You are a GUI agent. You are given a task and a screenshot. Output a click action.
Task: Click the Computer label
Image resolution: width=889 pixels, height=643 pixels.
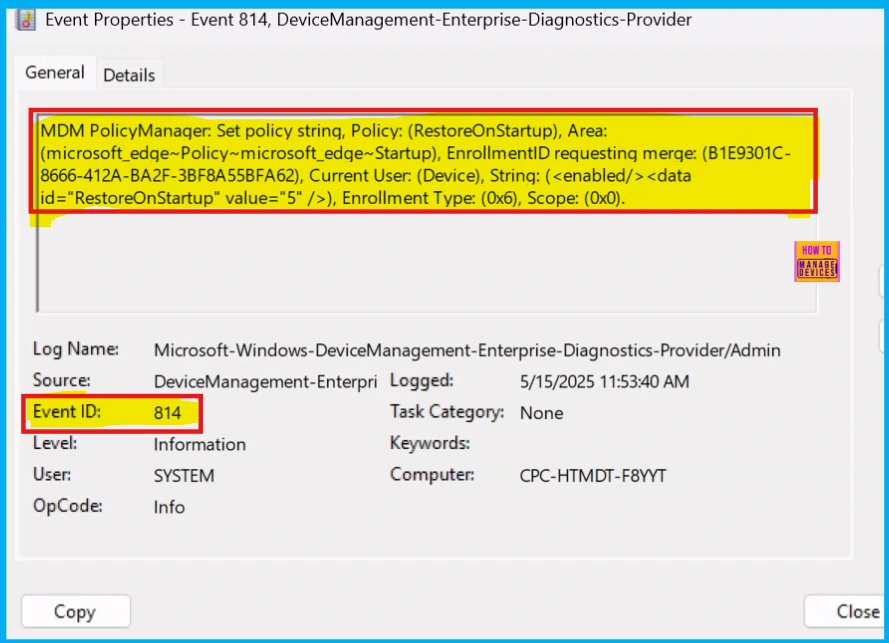pos(432,474)
